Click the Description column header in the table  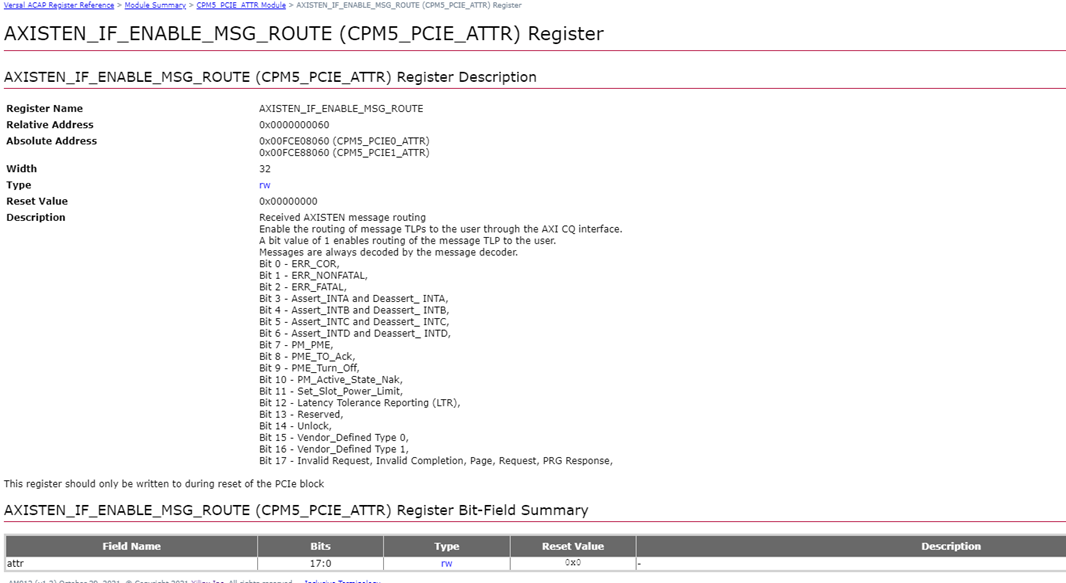(x=950, y=546)
